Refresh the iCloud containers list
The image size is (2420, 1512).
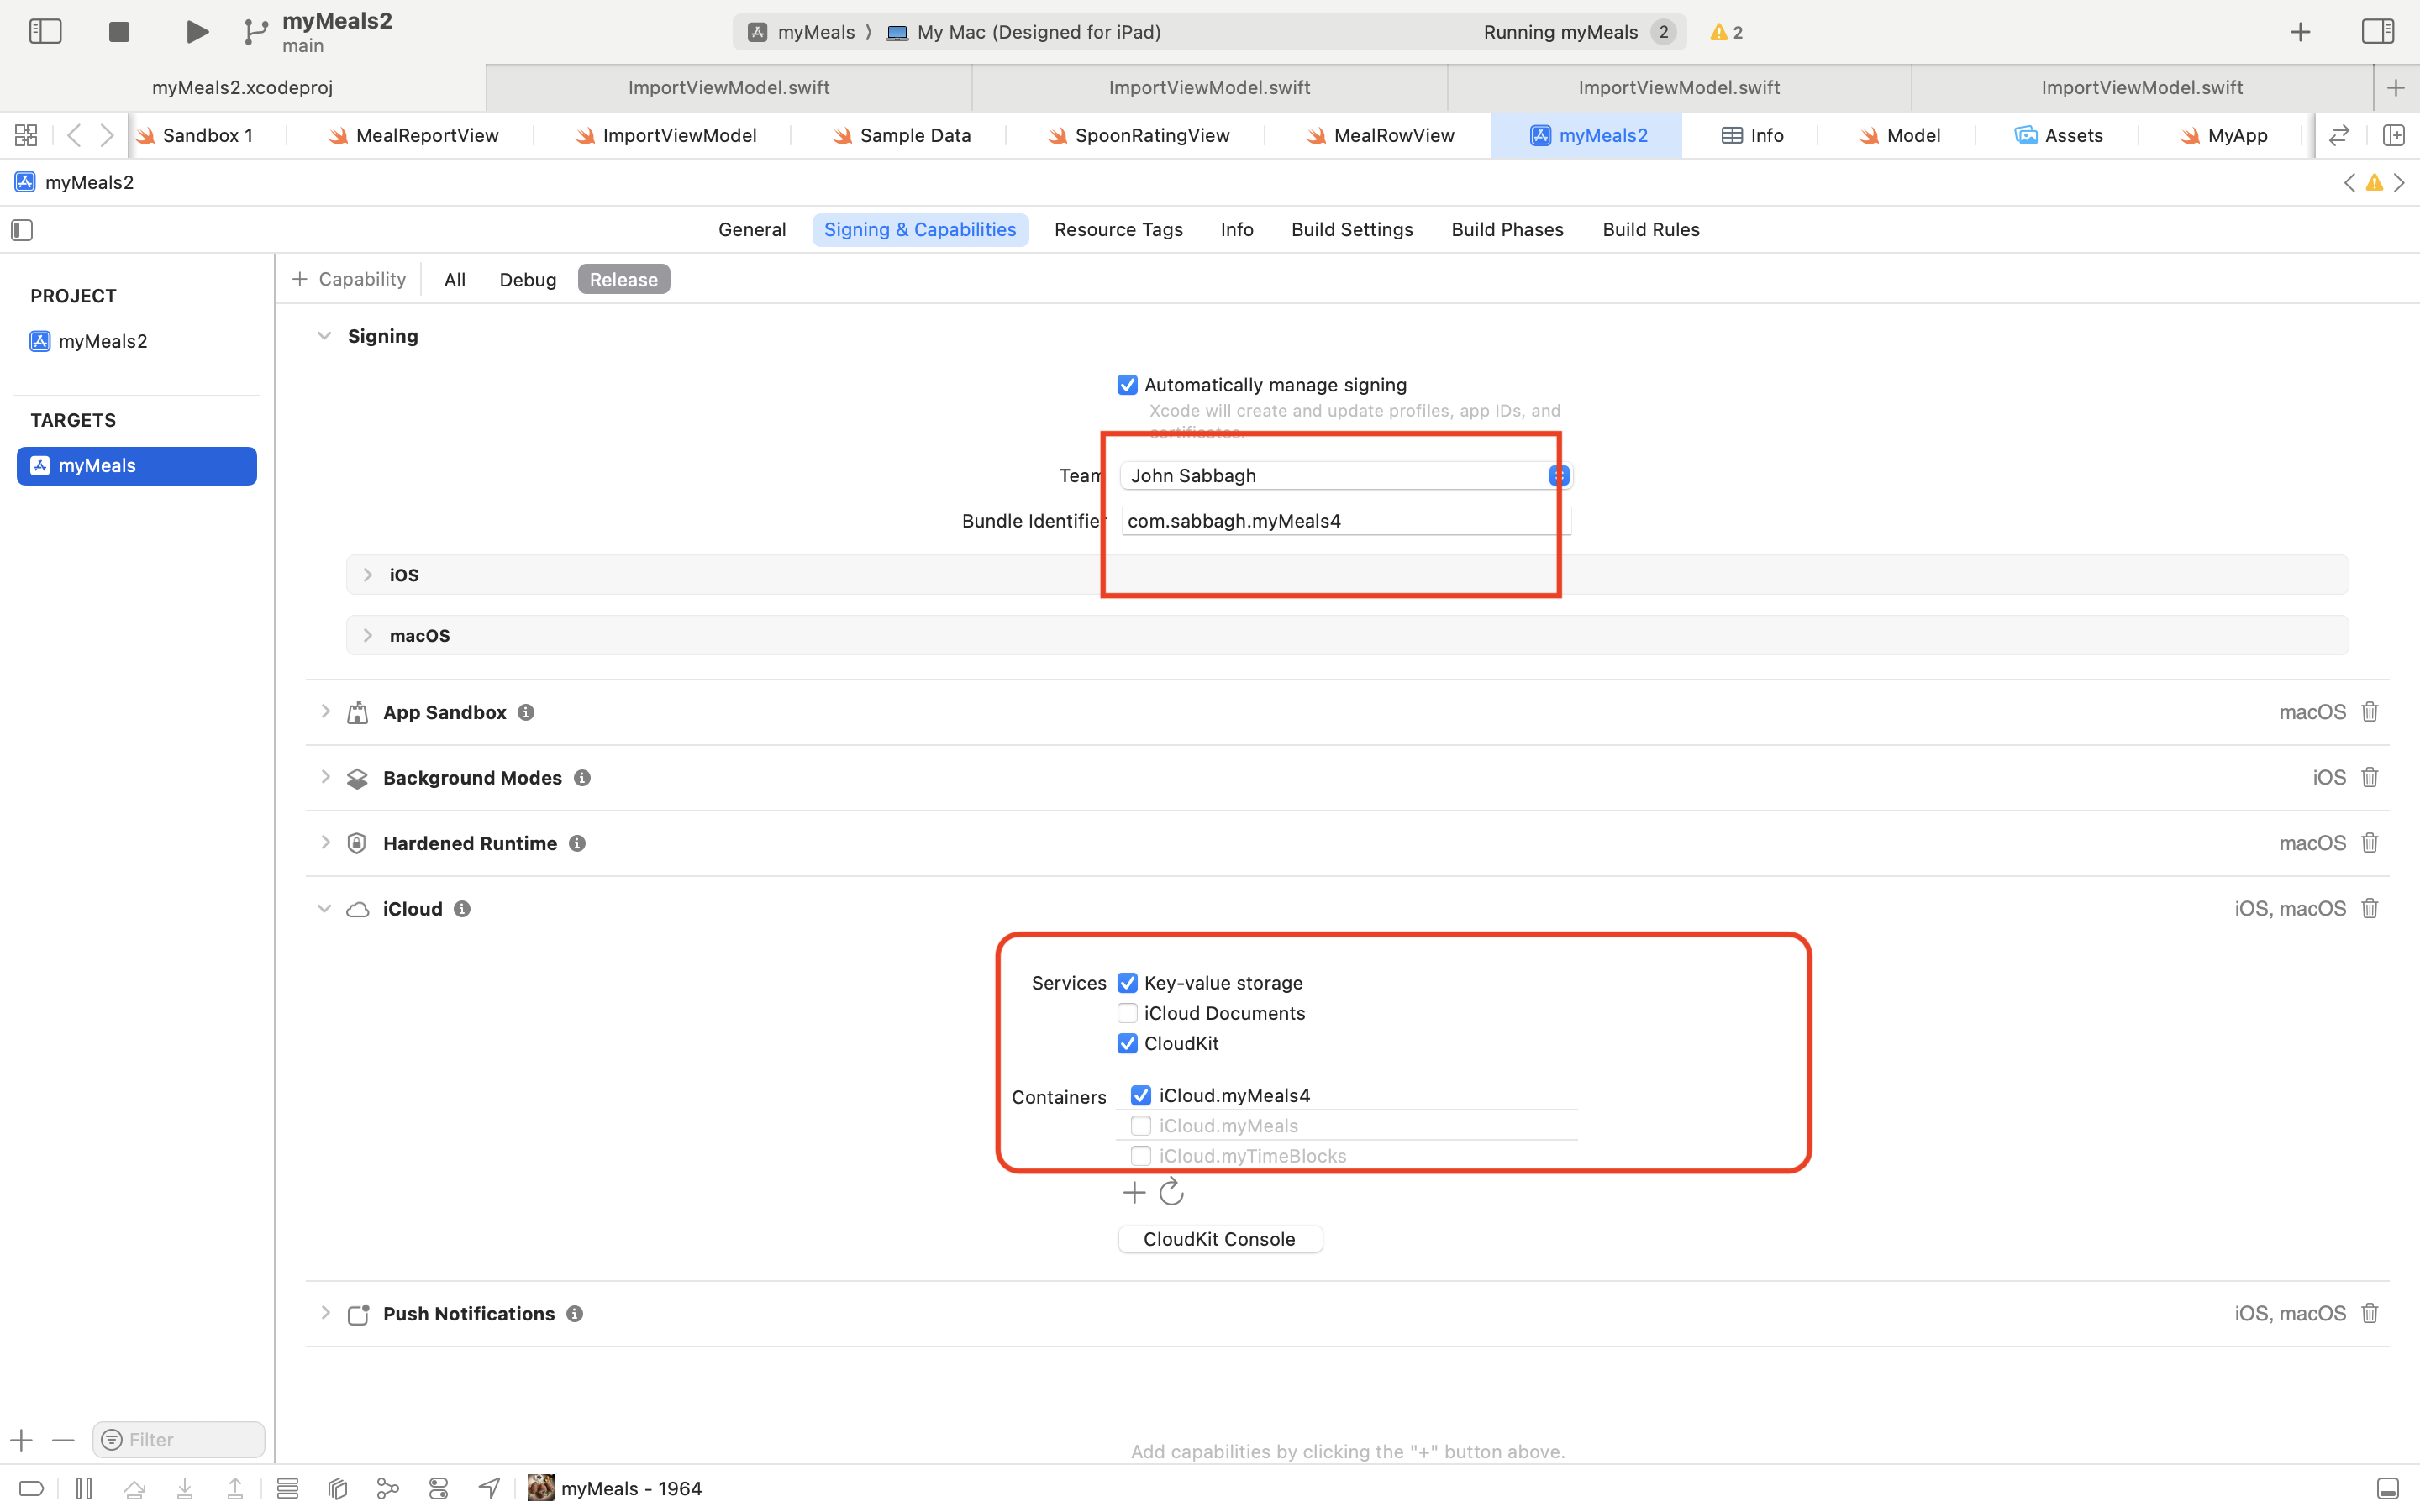pos(1171,1192)
